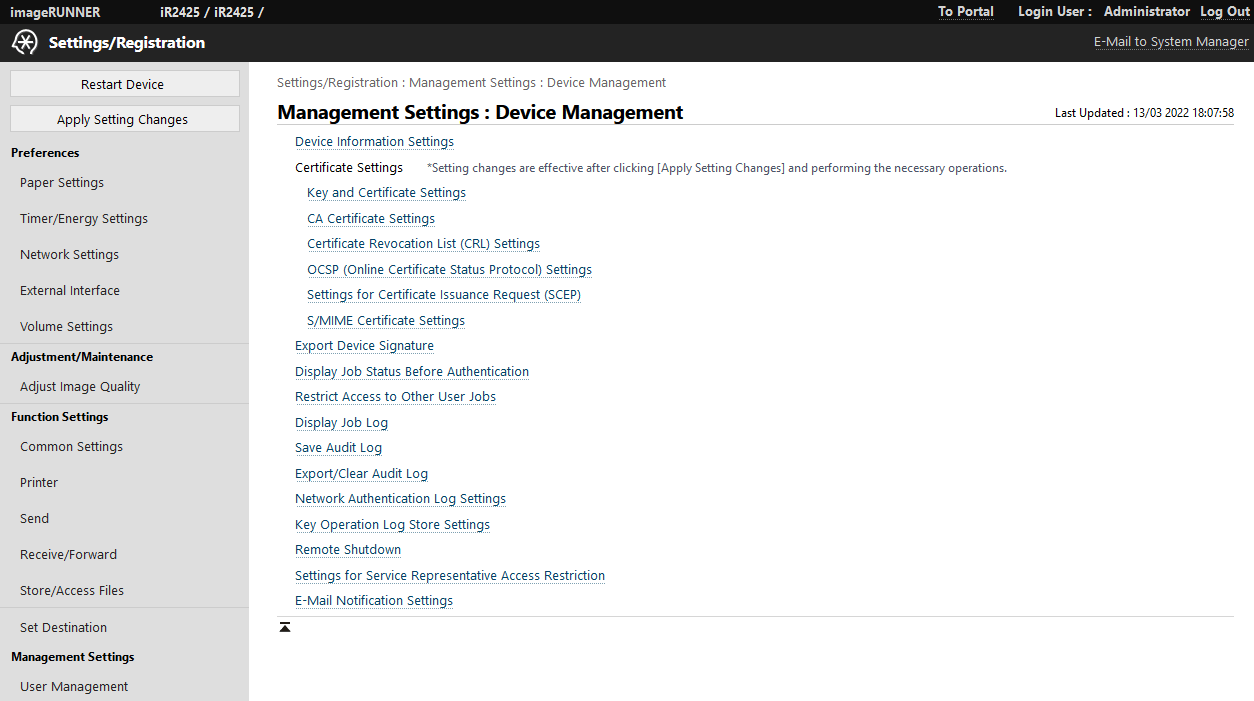Click the Settings/Registration logo icon

(x=25, y=43)
